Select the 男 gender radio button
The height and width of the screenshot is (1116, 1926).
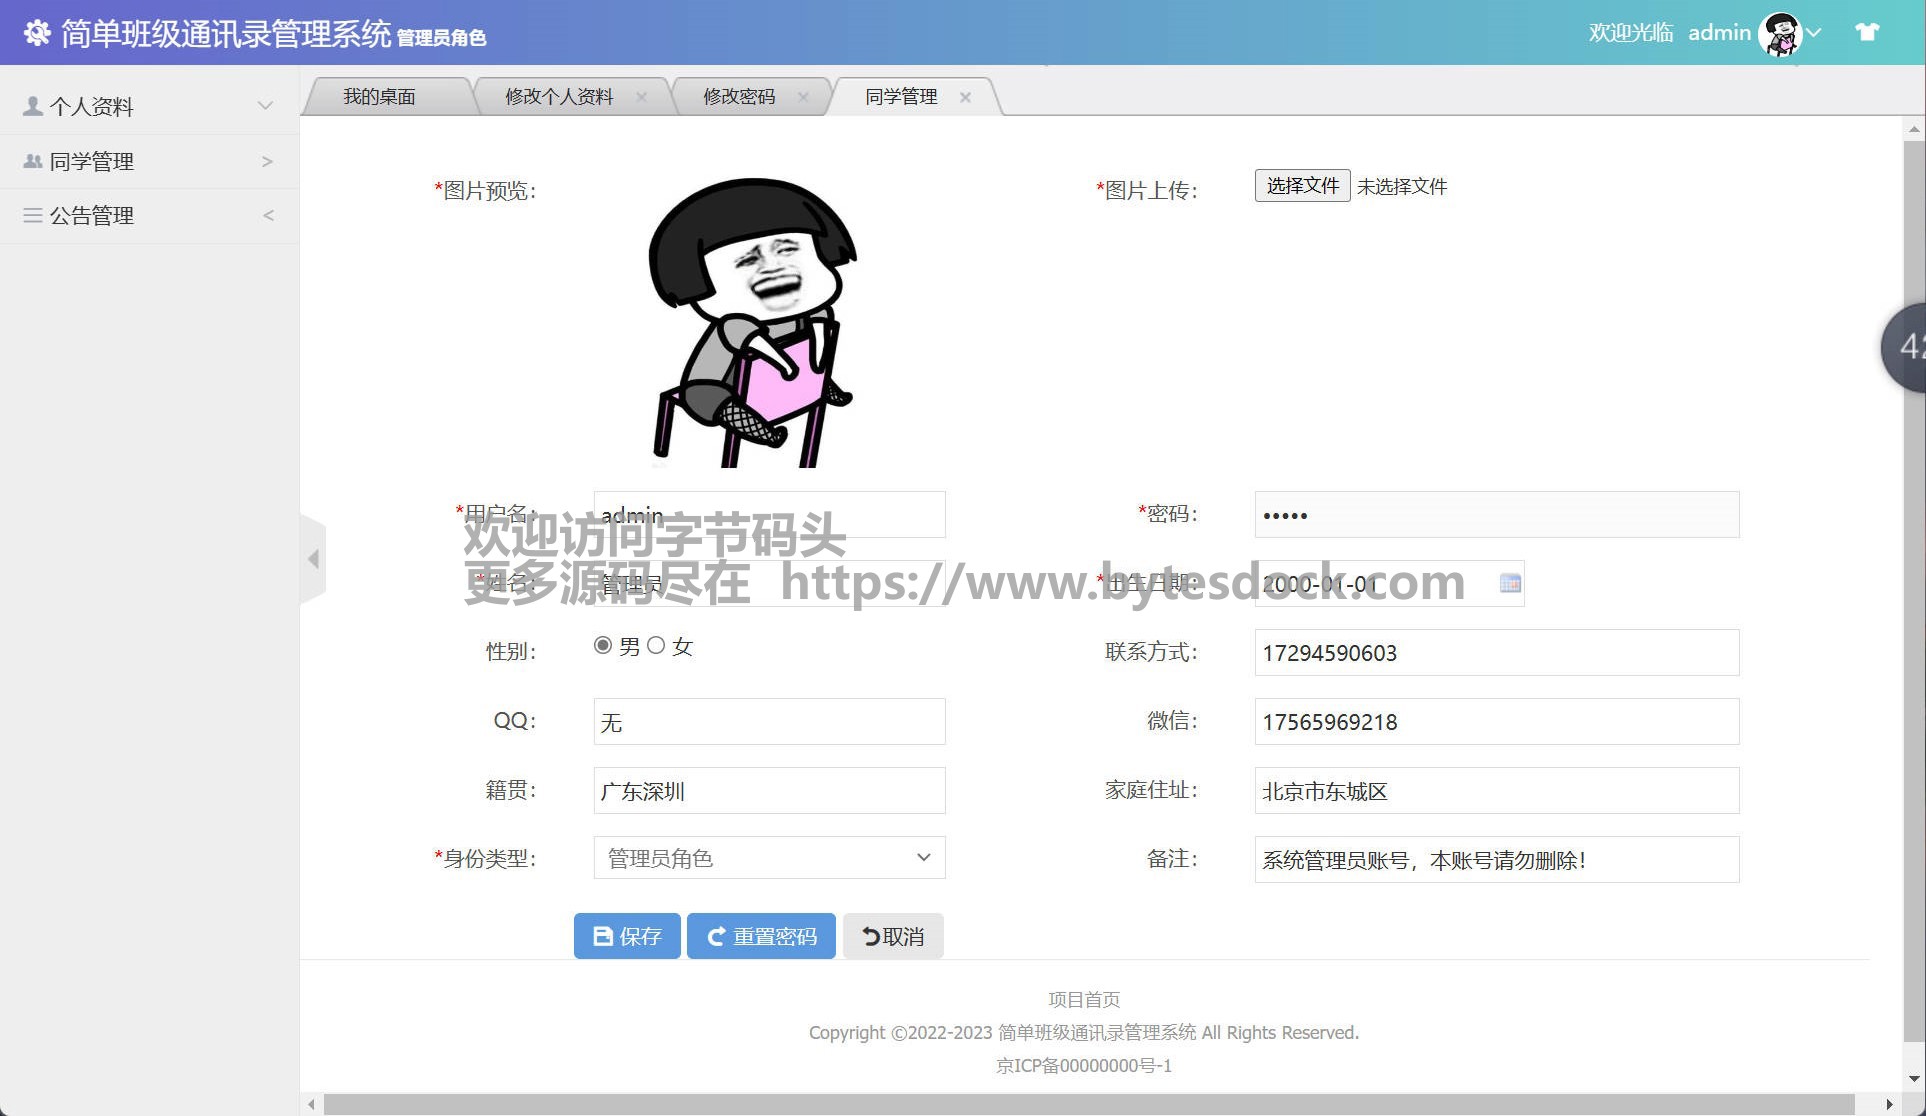[603, 645]
